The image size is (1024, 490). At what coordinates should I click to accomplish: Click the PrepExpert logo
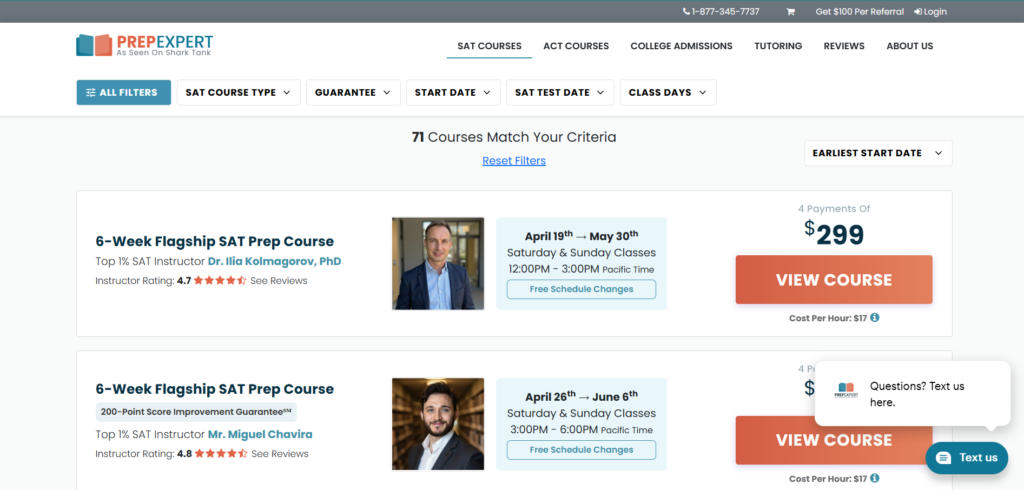tap(144, 45)
